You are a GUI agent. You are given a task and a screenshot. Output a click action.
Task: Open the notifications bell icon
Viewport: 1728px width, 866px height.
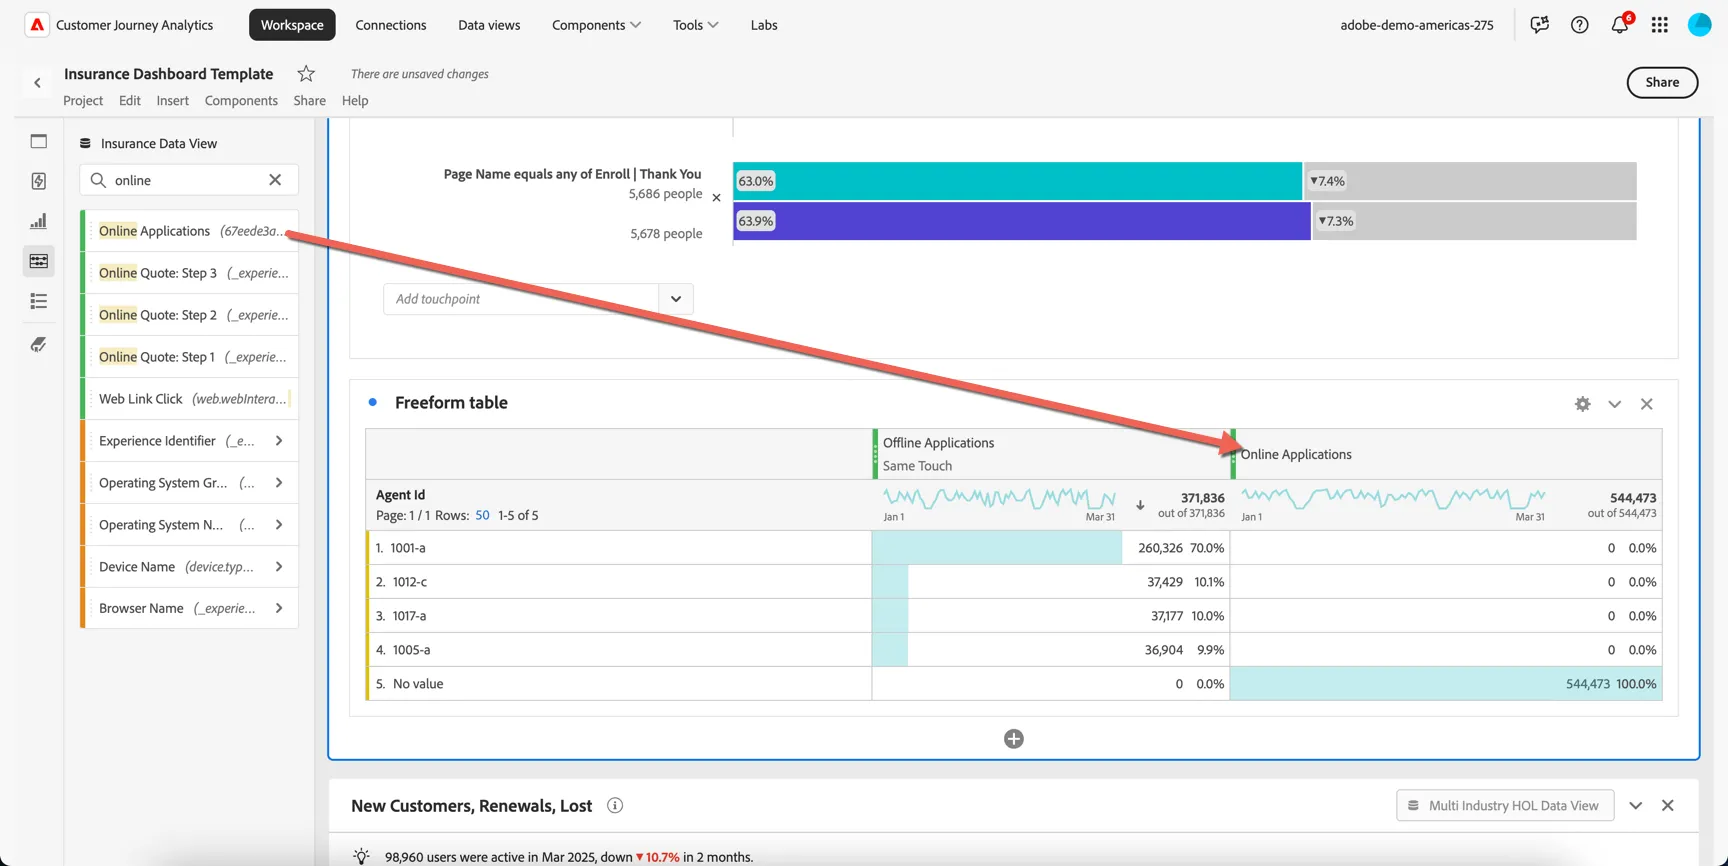1620,25
